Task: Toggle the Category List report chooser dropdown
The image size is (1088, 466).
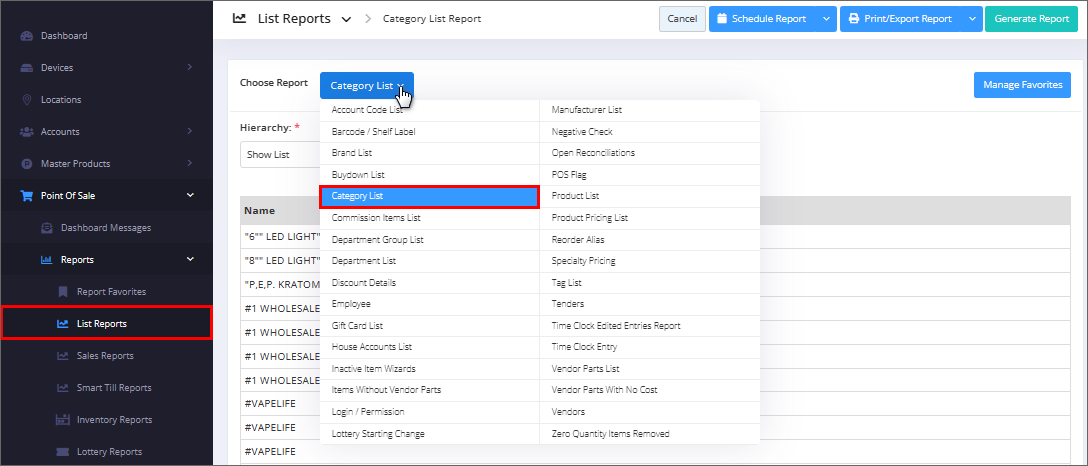Action: (x=366, y=85)
